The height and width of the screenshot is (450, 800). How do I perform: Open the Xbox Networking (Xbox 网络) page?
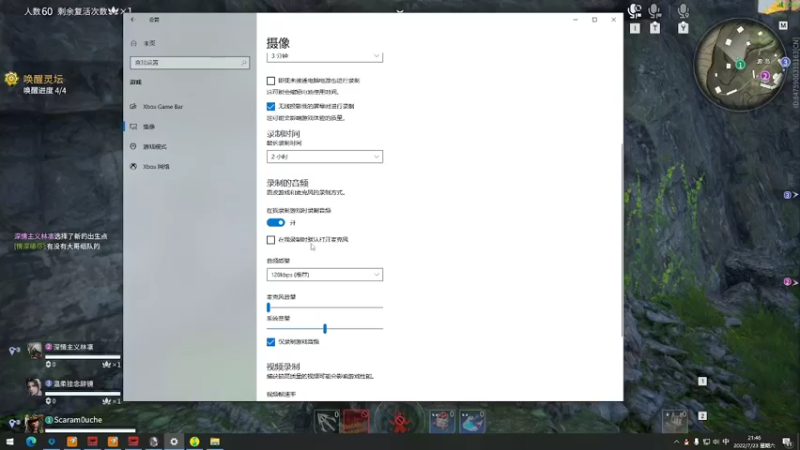pyautogui.click(x=156, y=166)
